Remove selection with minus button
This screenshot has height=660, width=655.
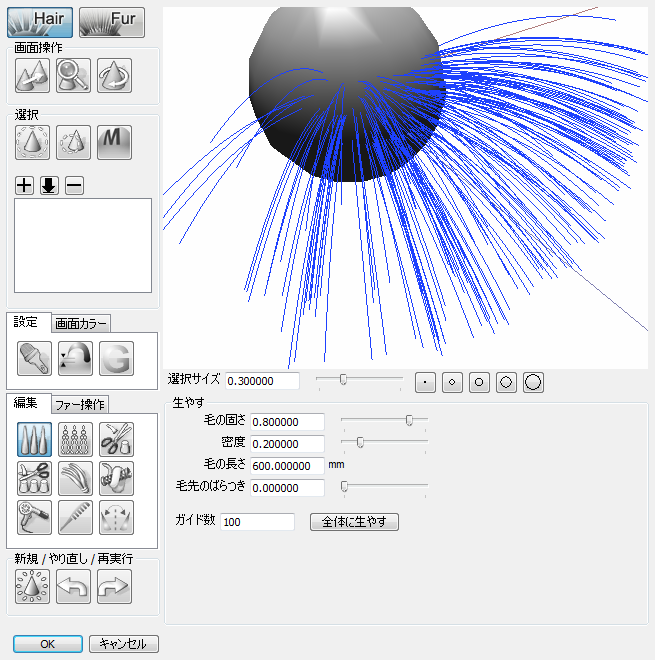75,186
